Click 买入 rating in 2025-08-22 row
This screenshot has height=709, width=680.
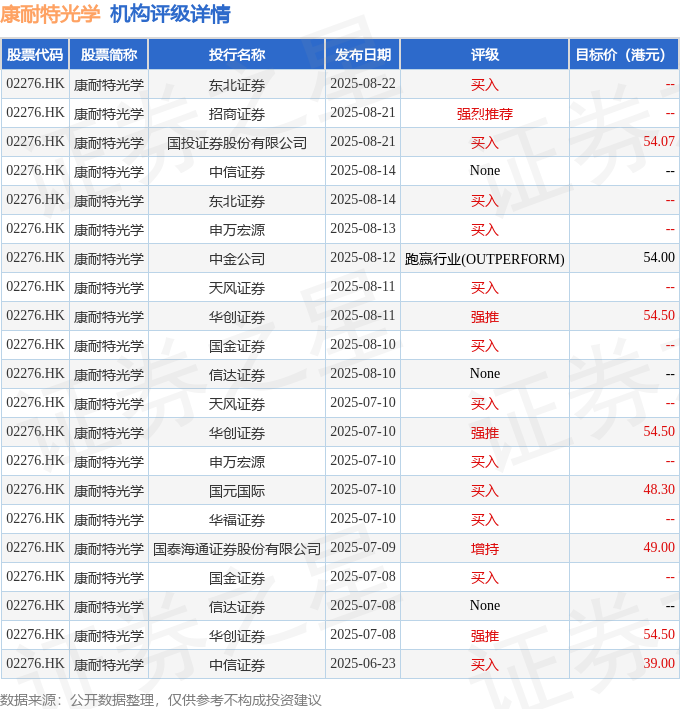(x=485, y=85)
